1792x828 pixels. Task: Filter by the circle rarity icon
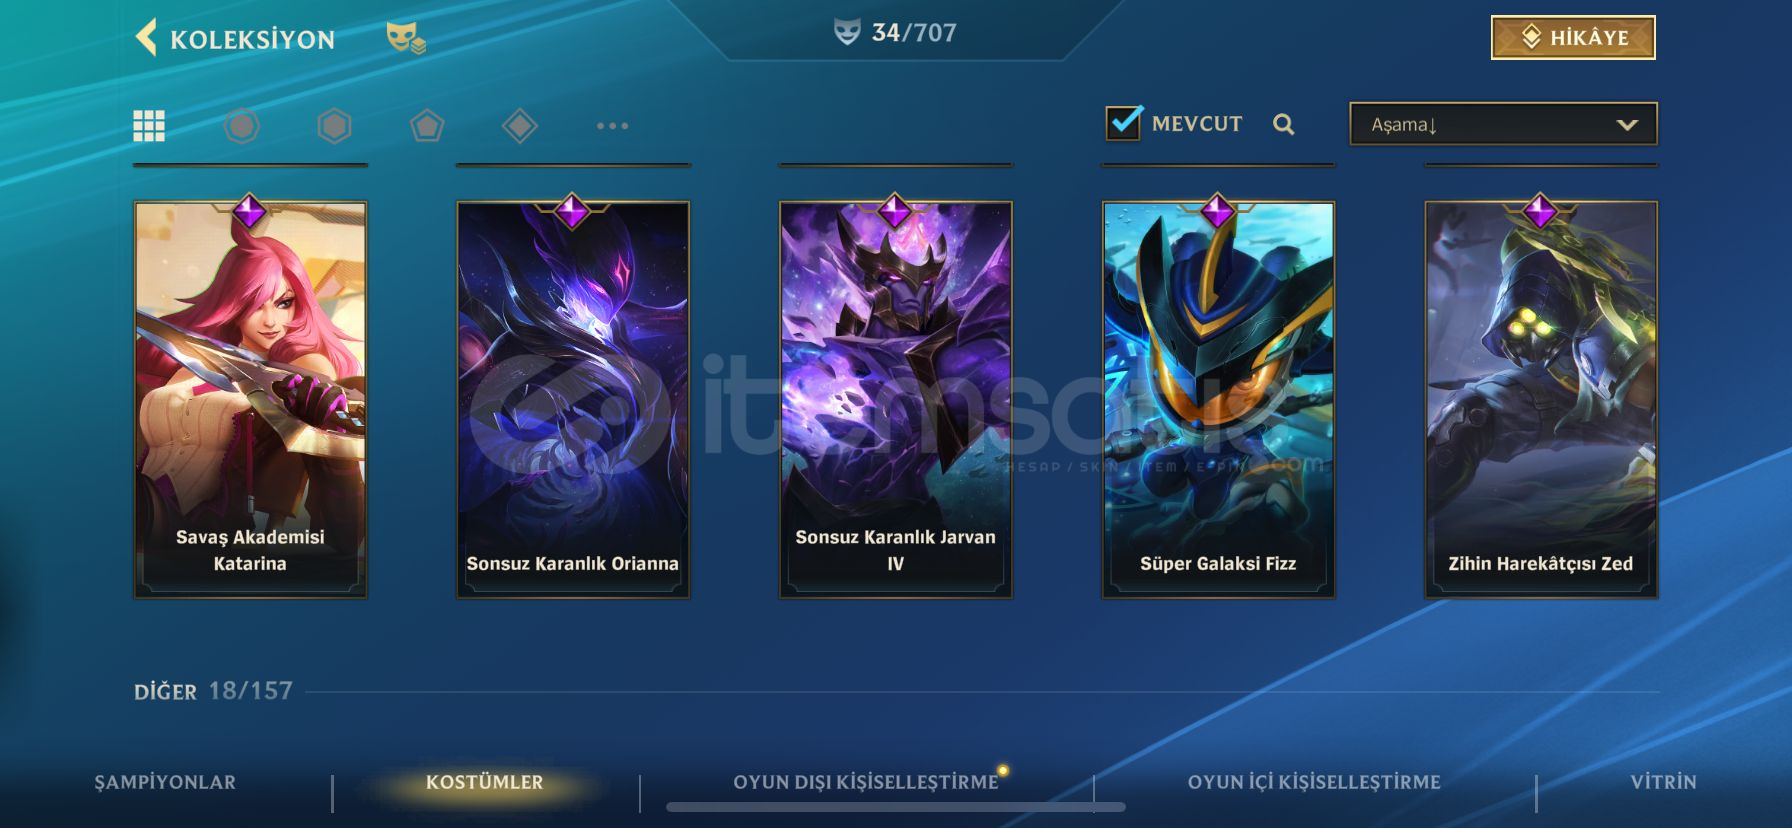point(241,126)
